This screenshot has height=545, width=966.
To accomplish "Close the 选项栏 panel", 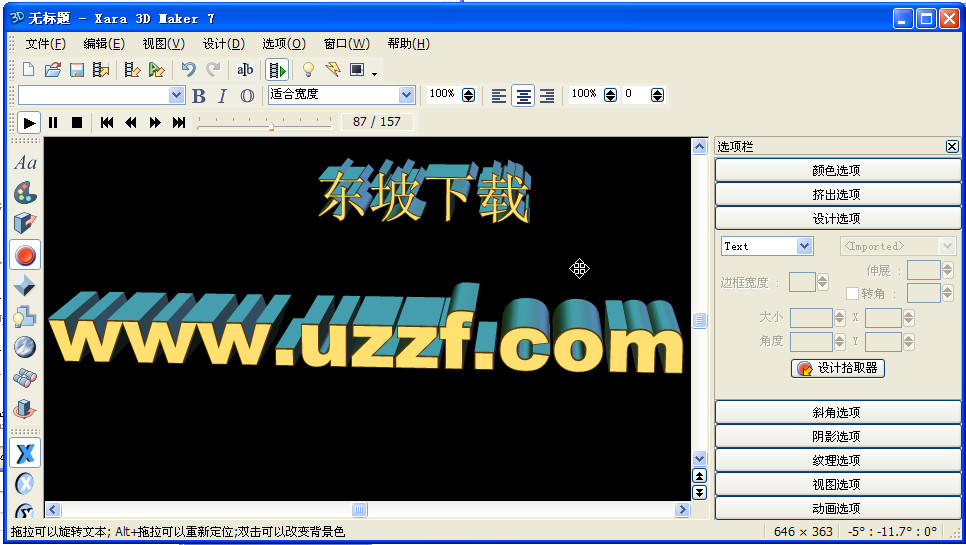I will [952, 146].
